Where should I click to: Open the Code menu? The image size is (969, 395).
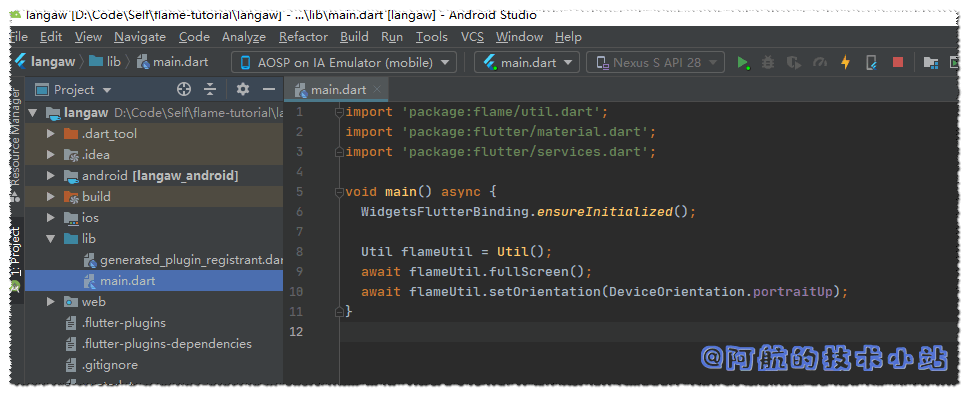(x=194, y=37)
